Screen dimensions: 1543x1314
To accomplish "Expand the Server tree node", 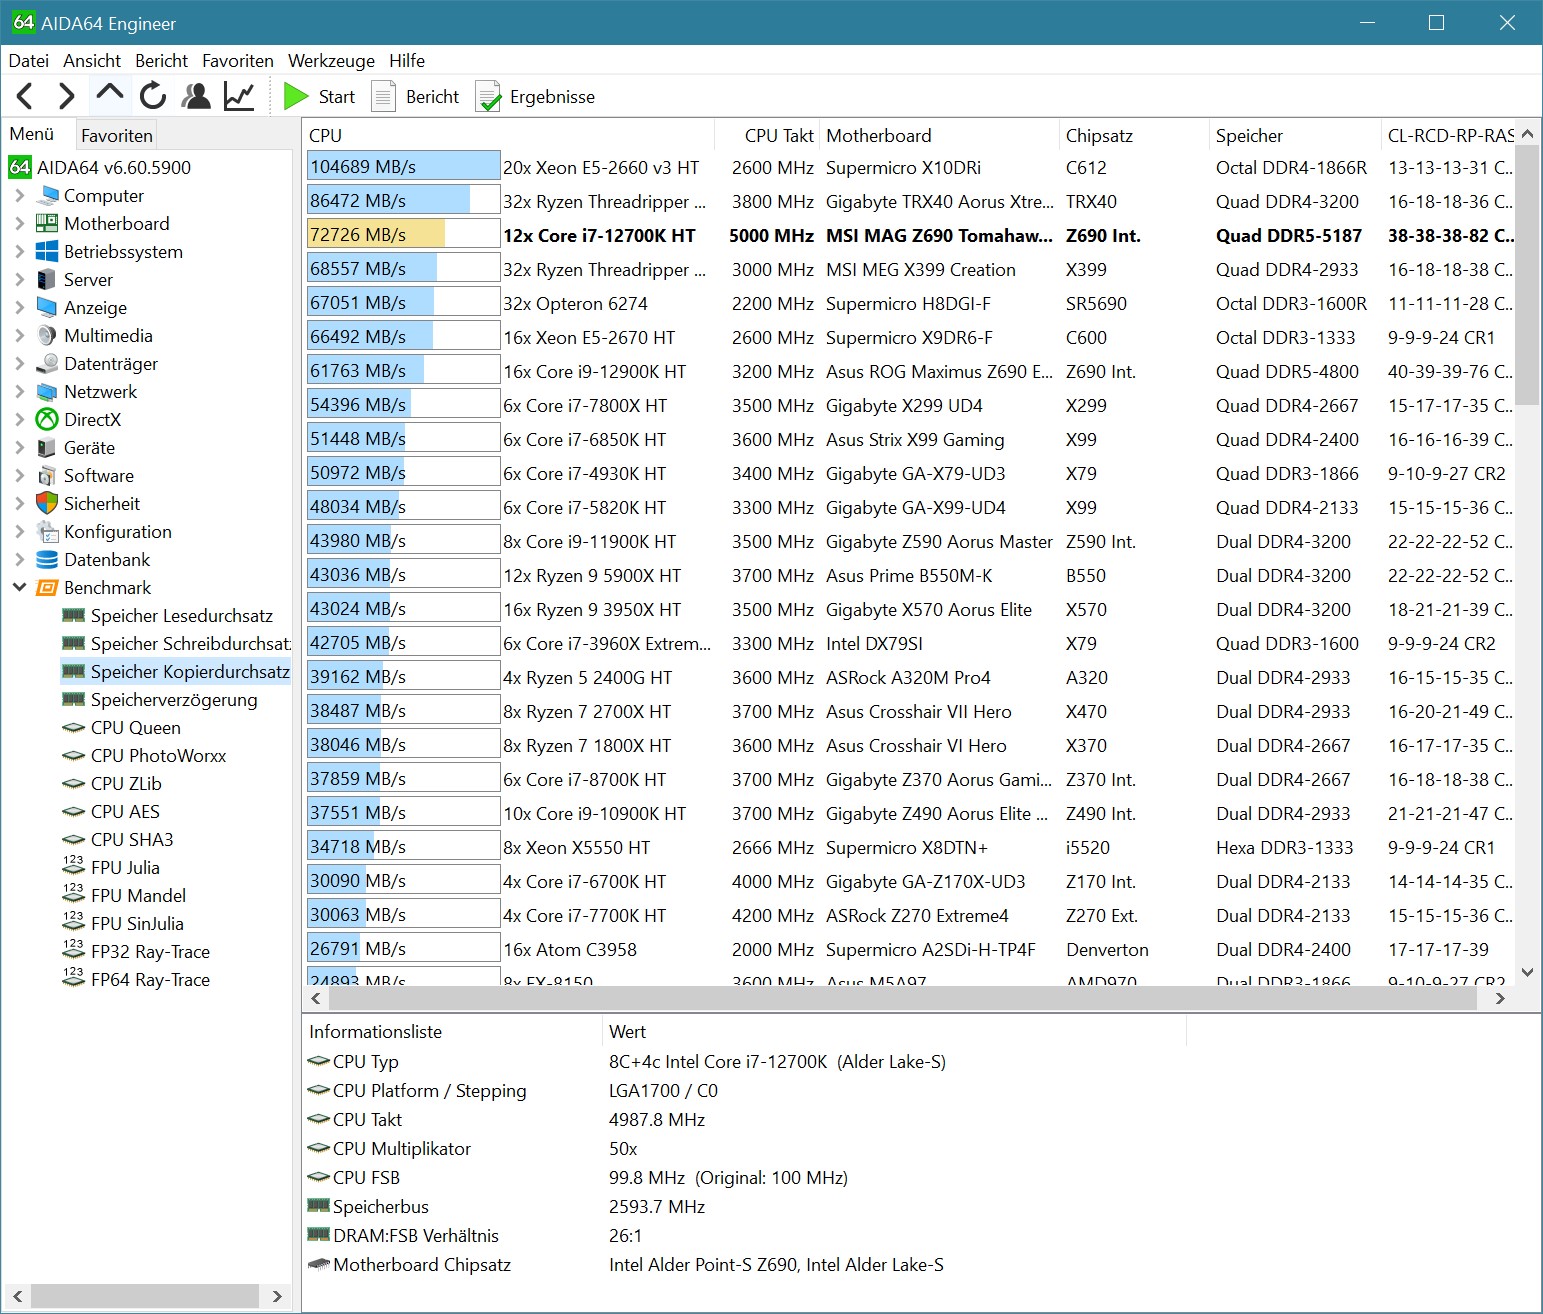I will 20,280.
